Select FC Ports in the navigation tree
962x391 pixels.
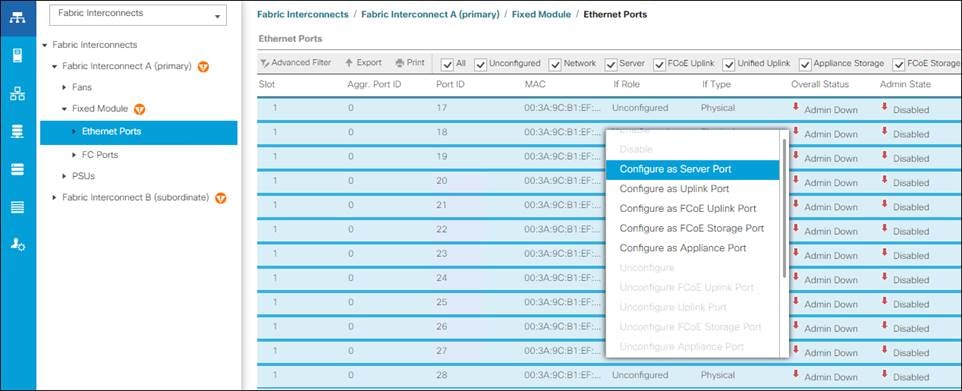[x=100, y=155]
